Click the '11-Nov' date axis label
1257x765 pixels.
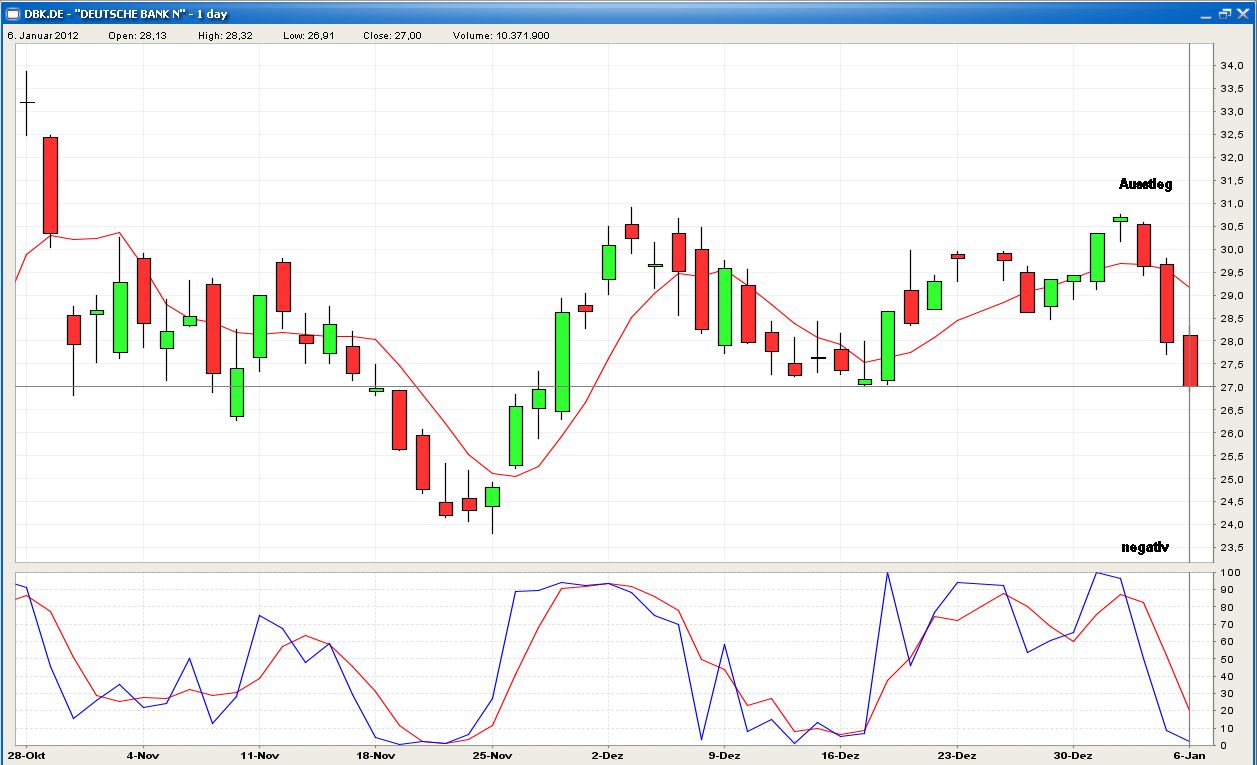pos(259,755)
